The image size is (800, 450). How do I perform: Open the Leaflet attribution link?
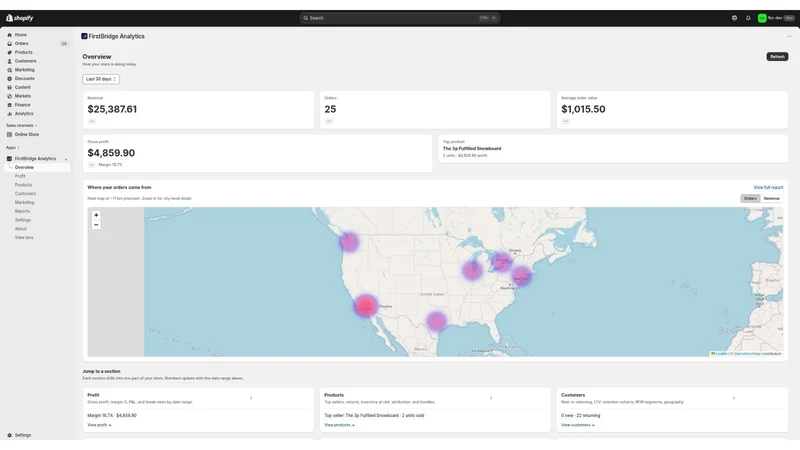[720, 354]
